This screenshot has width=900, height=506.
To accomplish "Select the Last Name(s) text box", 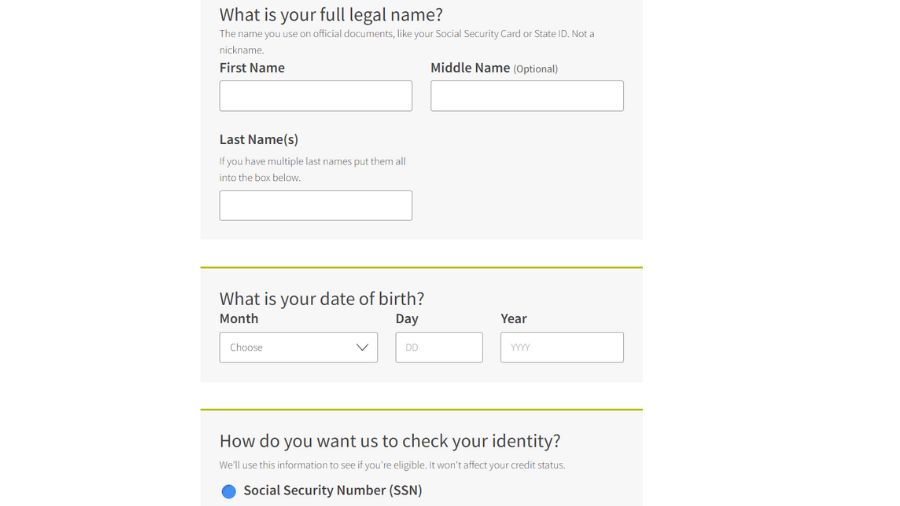I will point(316,205).
